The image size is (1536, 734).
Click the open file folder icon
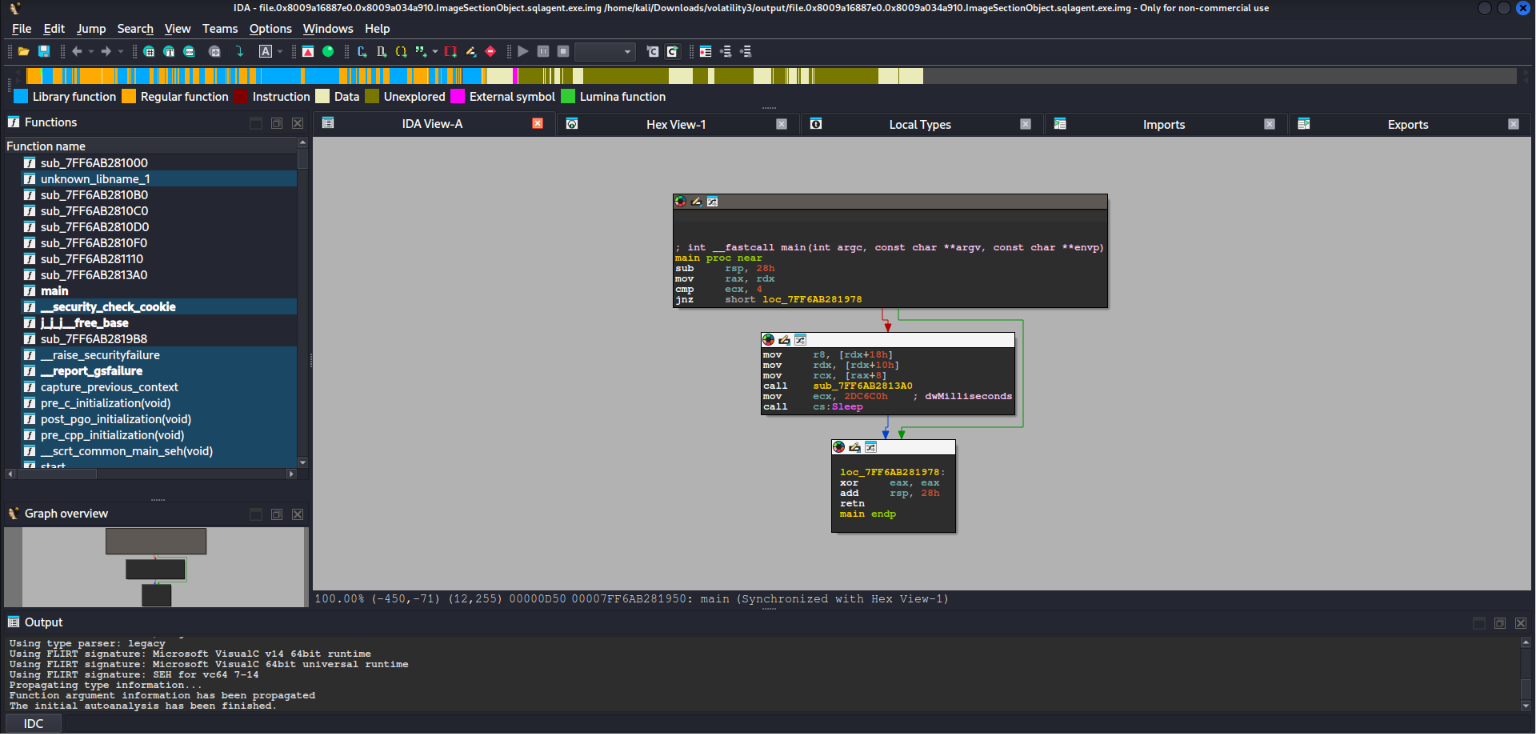(23, 51)
